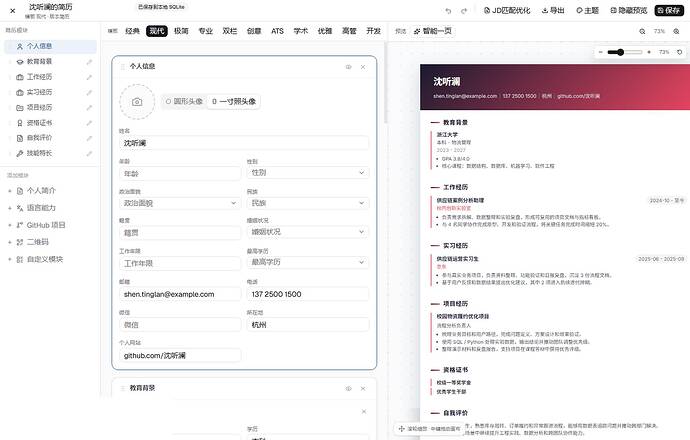Remove 教育背景 card with its X button
This screenshot has height=440, width=690.
point(363,389)
